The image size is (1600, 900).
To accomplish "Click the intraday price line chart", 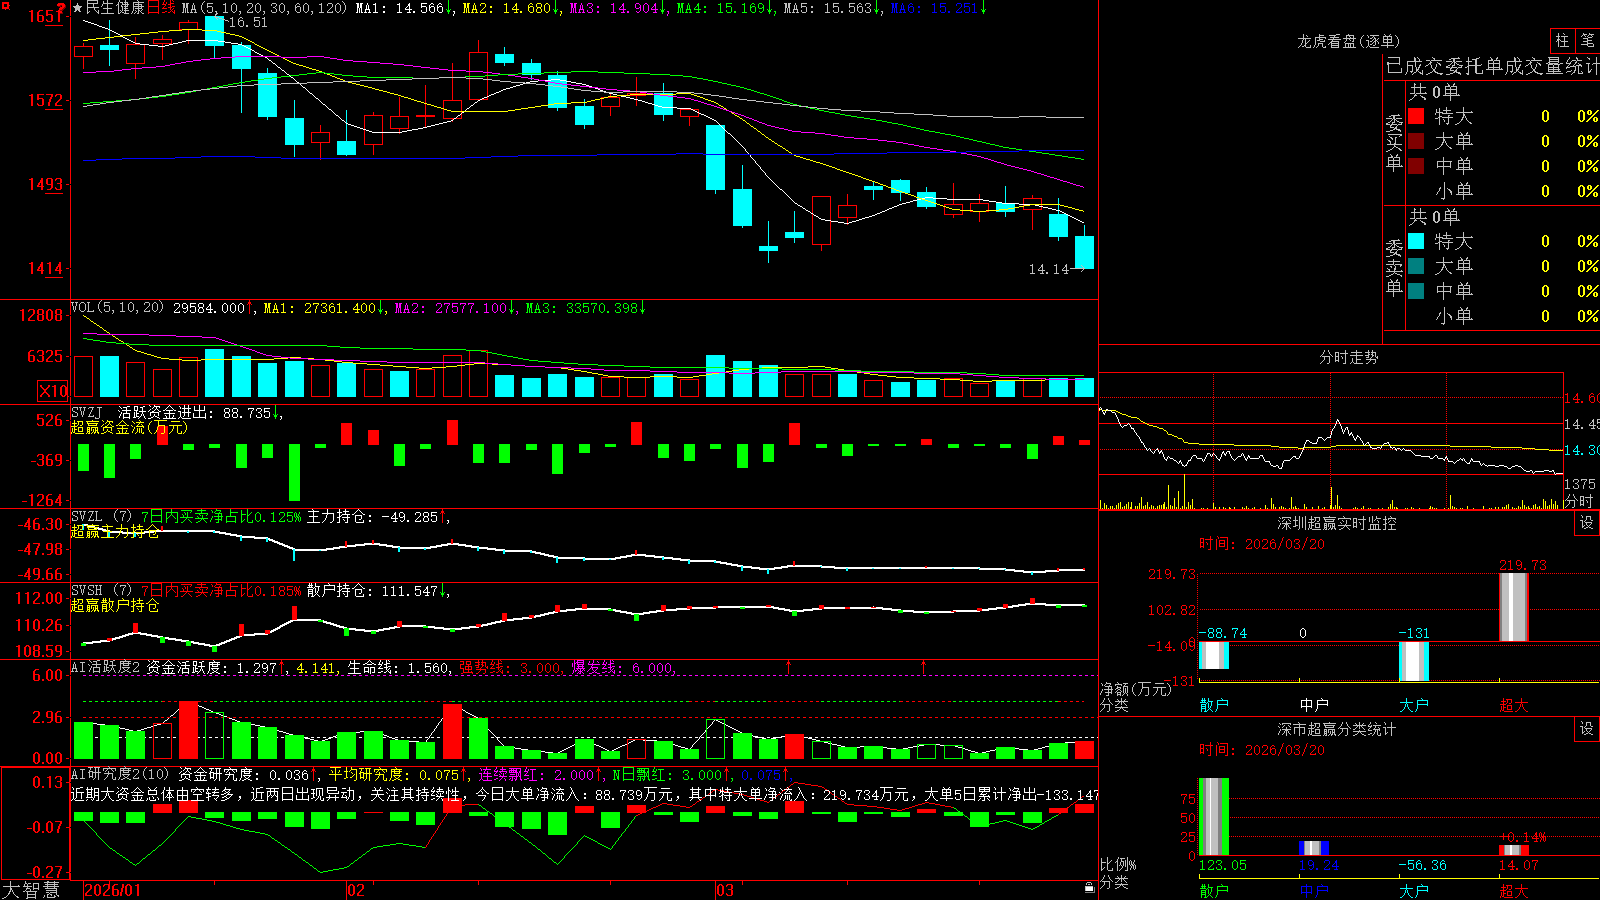I will tap(1330, 440).
